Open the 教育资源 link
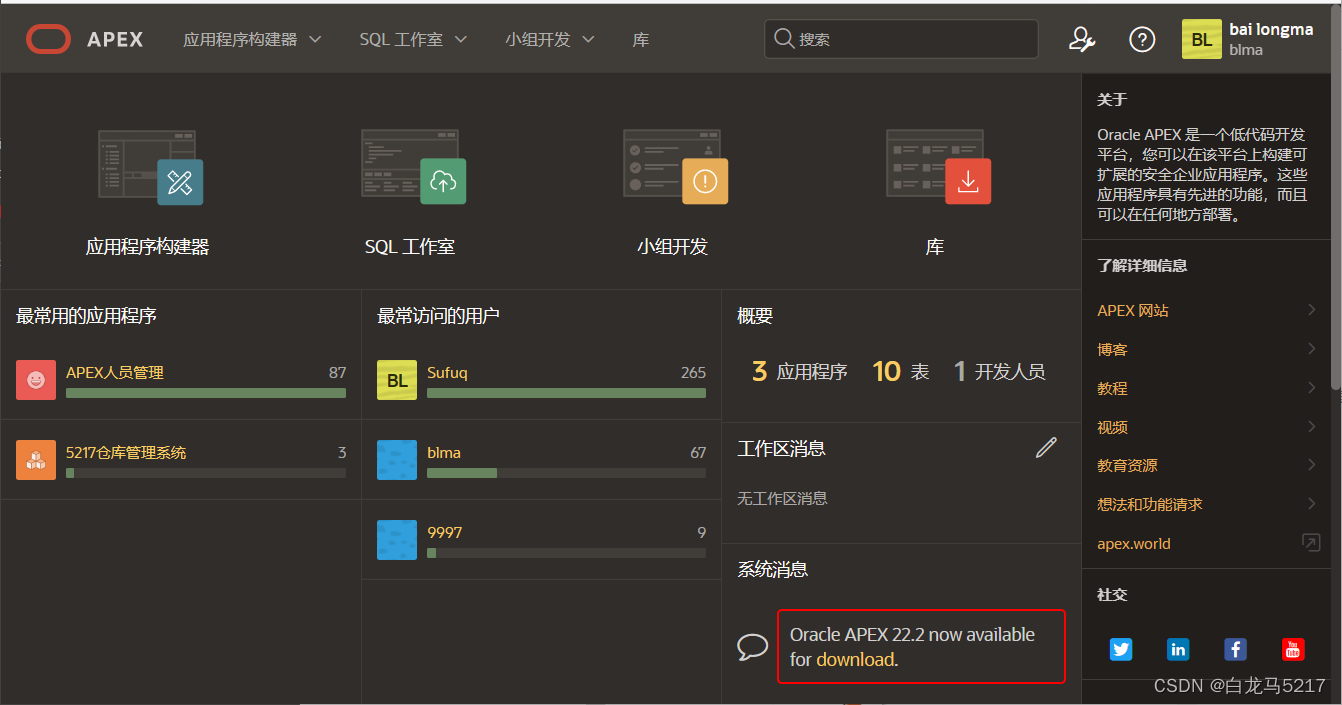Image resolution: width=1342 pixels, height=705 pixels. pos(1127,465)
